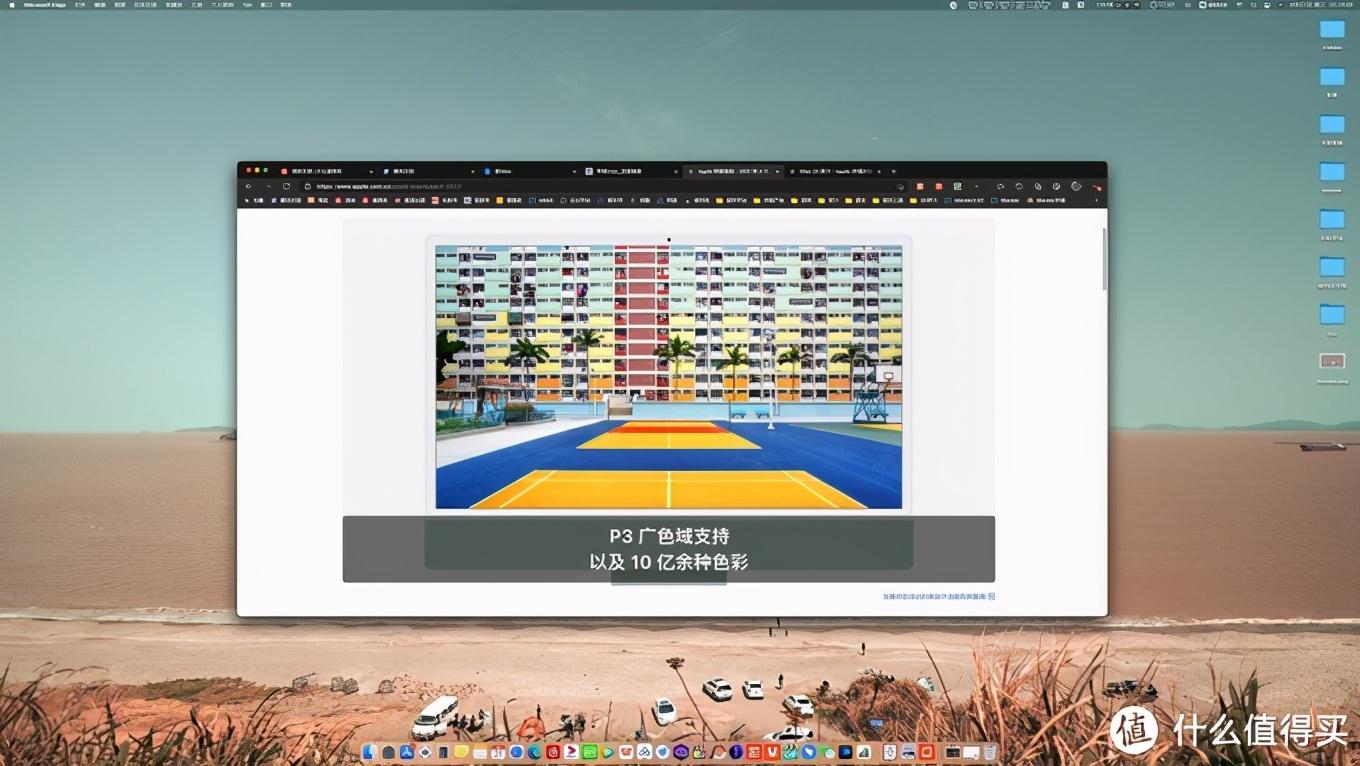This screenshot has height=766, width=1360.
Task: Open a new tab with the plus button
Action: pyautogui.click(x=893, y=171)
